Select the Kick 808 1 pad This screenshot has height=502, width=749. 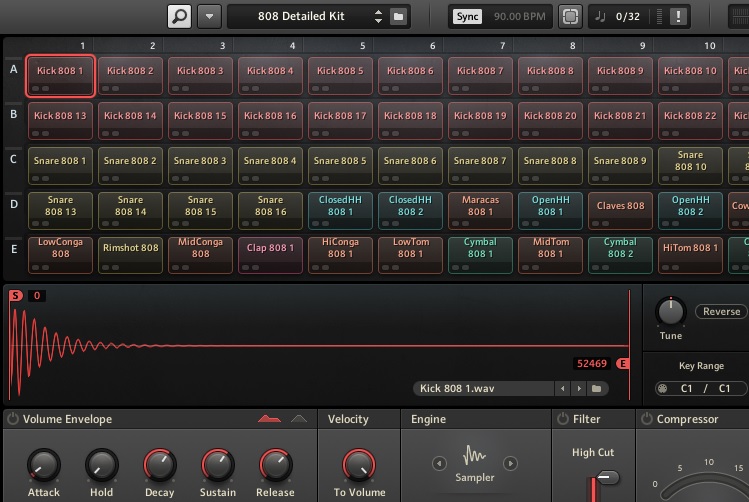pyautogui.click(x=60, y=76)
